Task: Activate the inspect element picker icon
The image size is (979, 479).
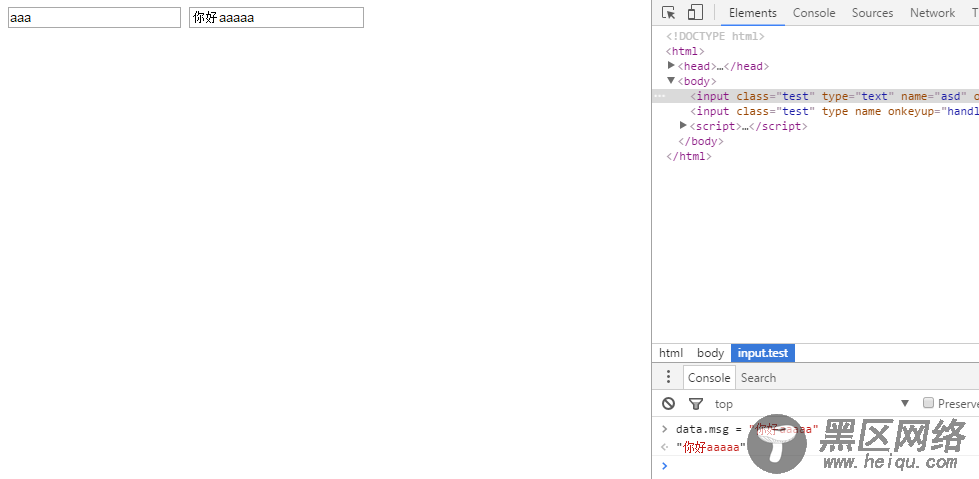Action: pyautogui.click(x=669, y=12)
